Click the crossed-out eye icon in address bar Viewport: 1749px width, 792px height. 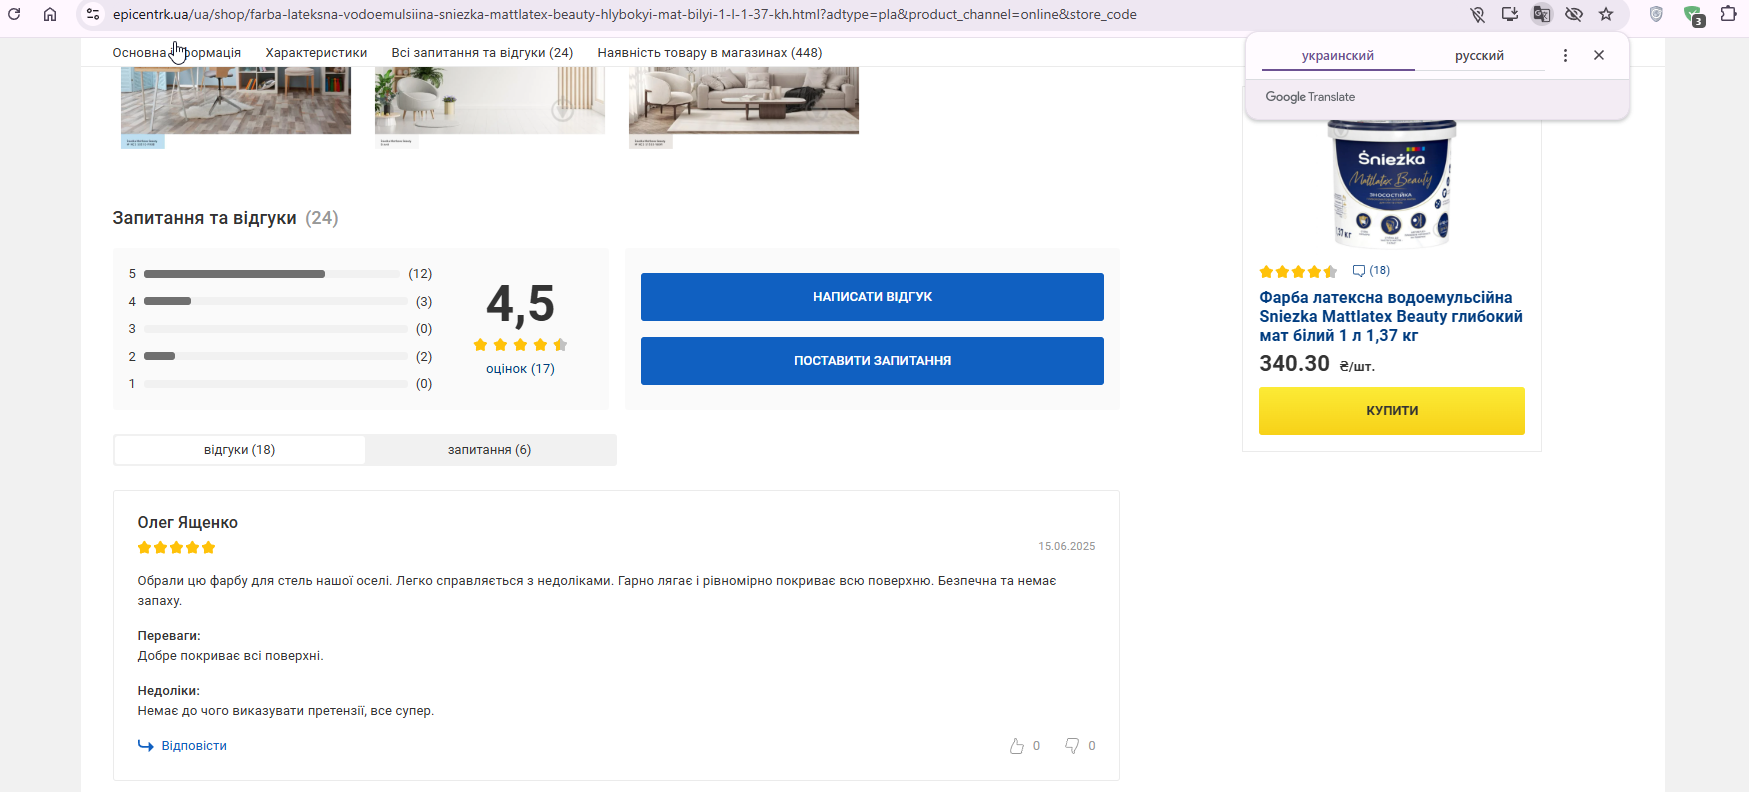pos(1573,14)
